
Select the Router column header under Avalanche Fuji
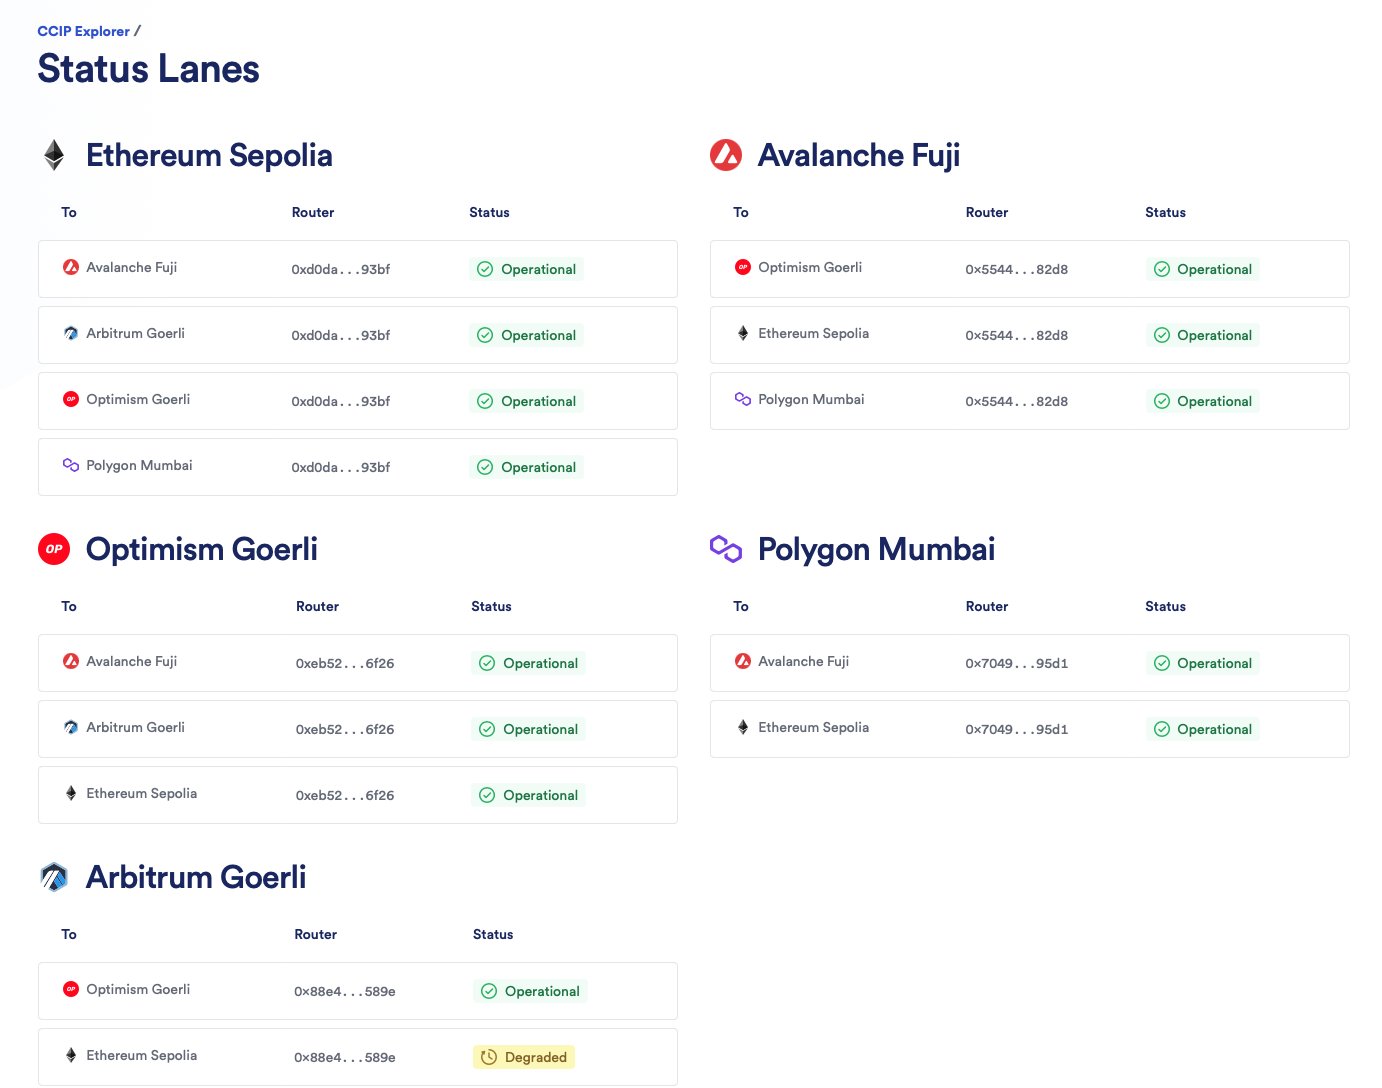[x=987, y=212]
